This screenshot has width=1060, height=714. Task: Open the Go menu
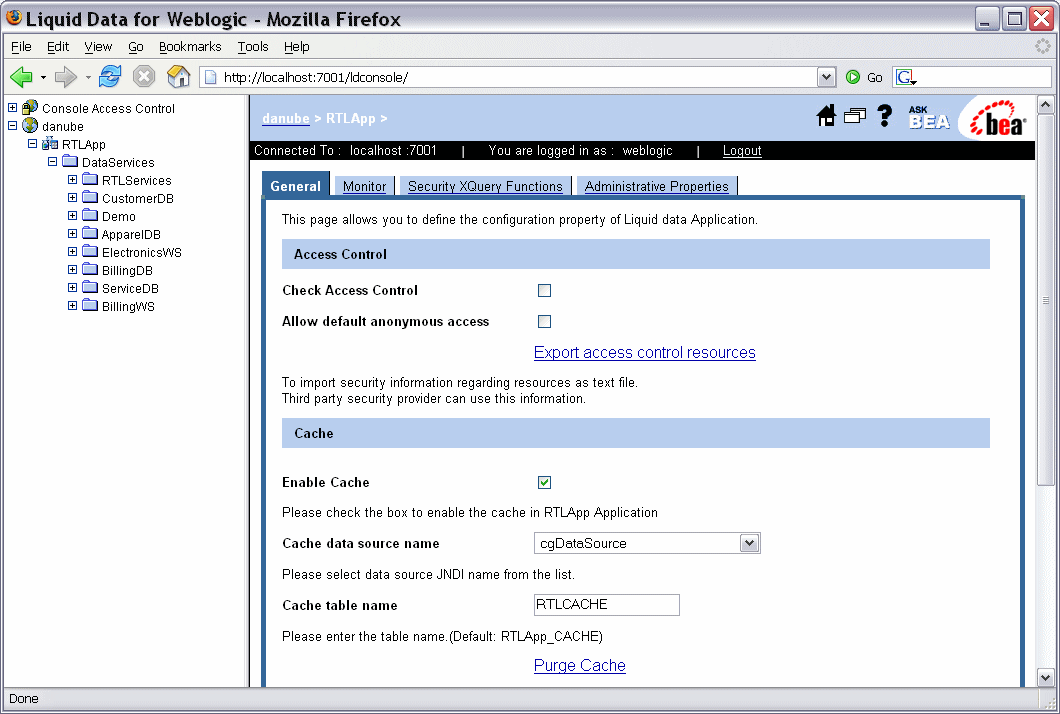tap(136, 47)
